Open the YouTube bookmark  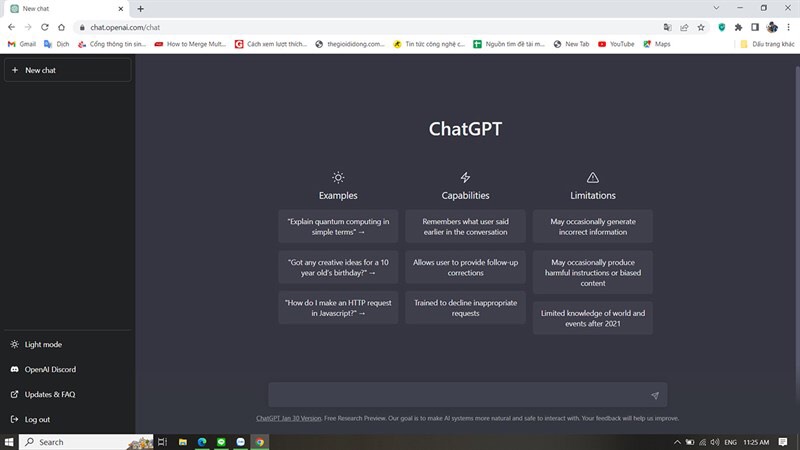(616, 44)
